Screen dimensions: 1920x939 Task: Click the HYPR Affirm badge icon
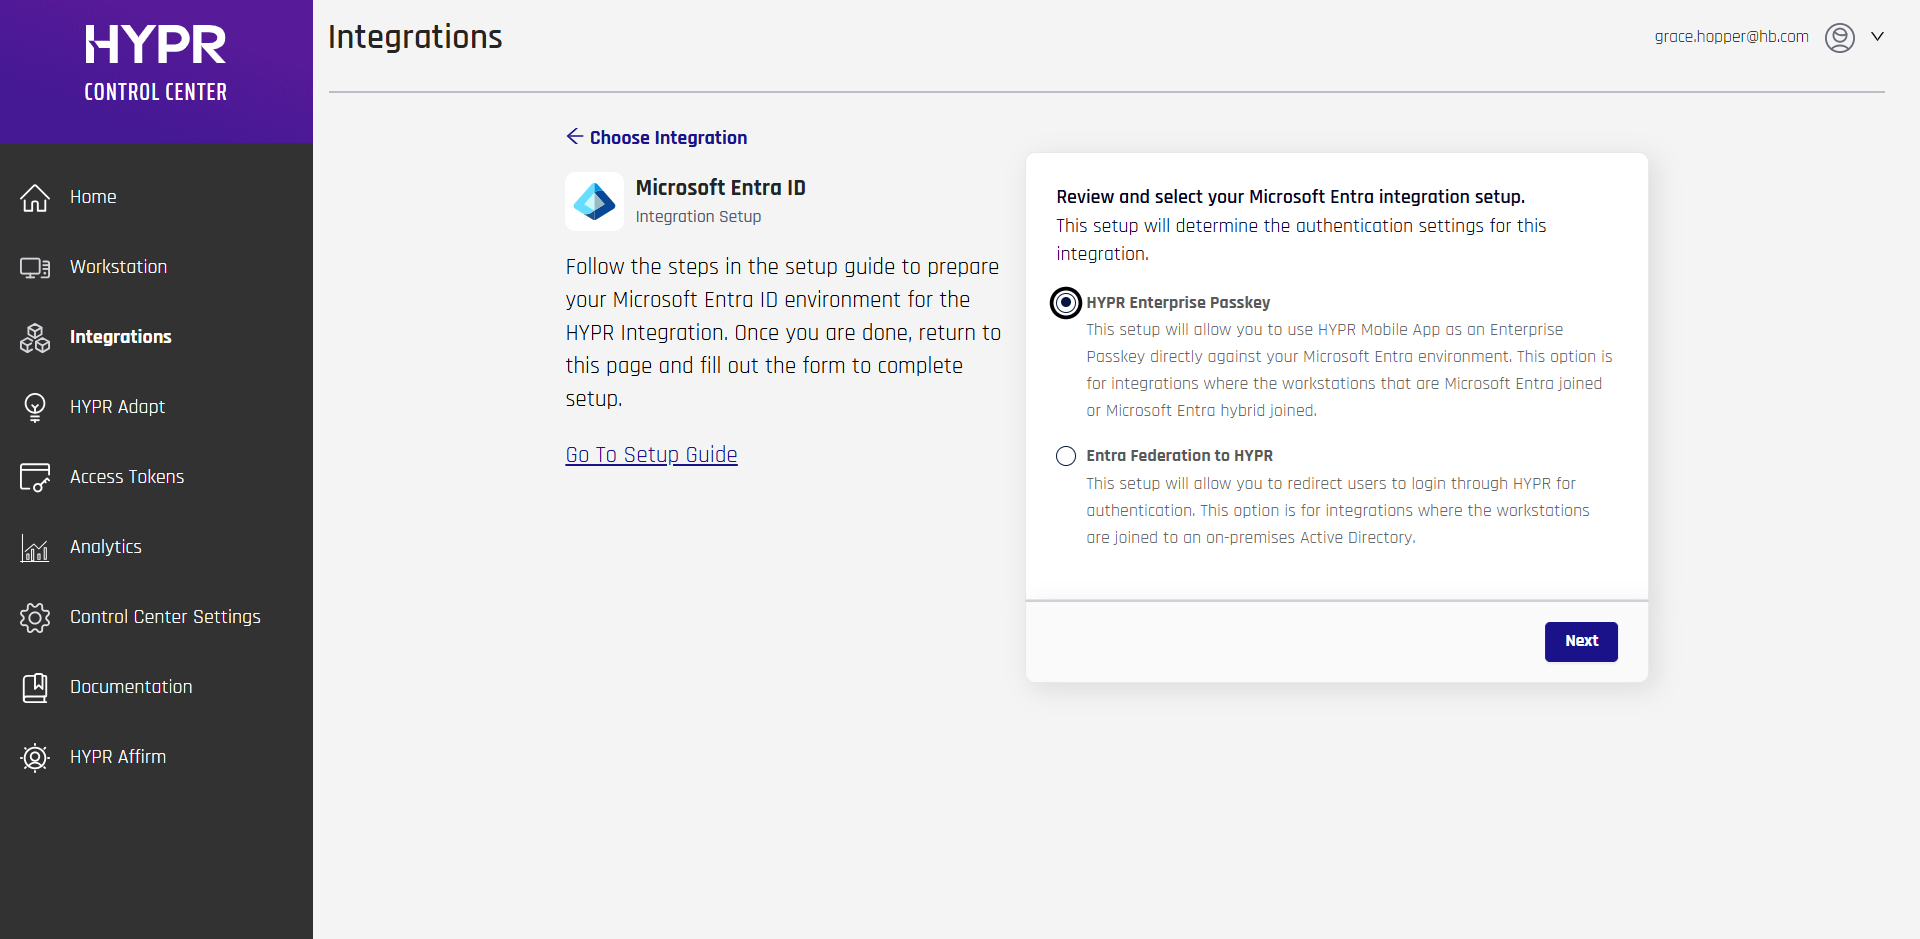(x=35, y=758)
